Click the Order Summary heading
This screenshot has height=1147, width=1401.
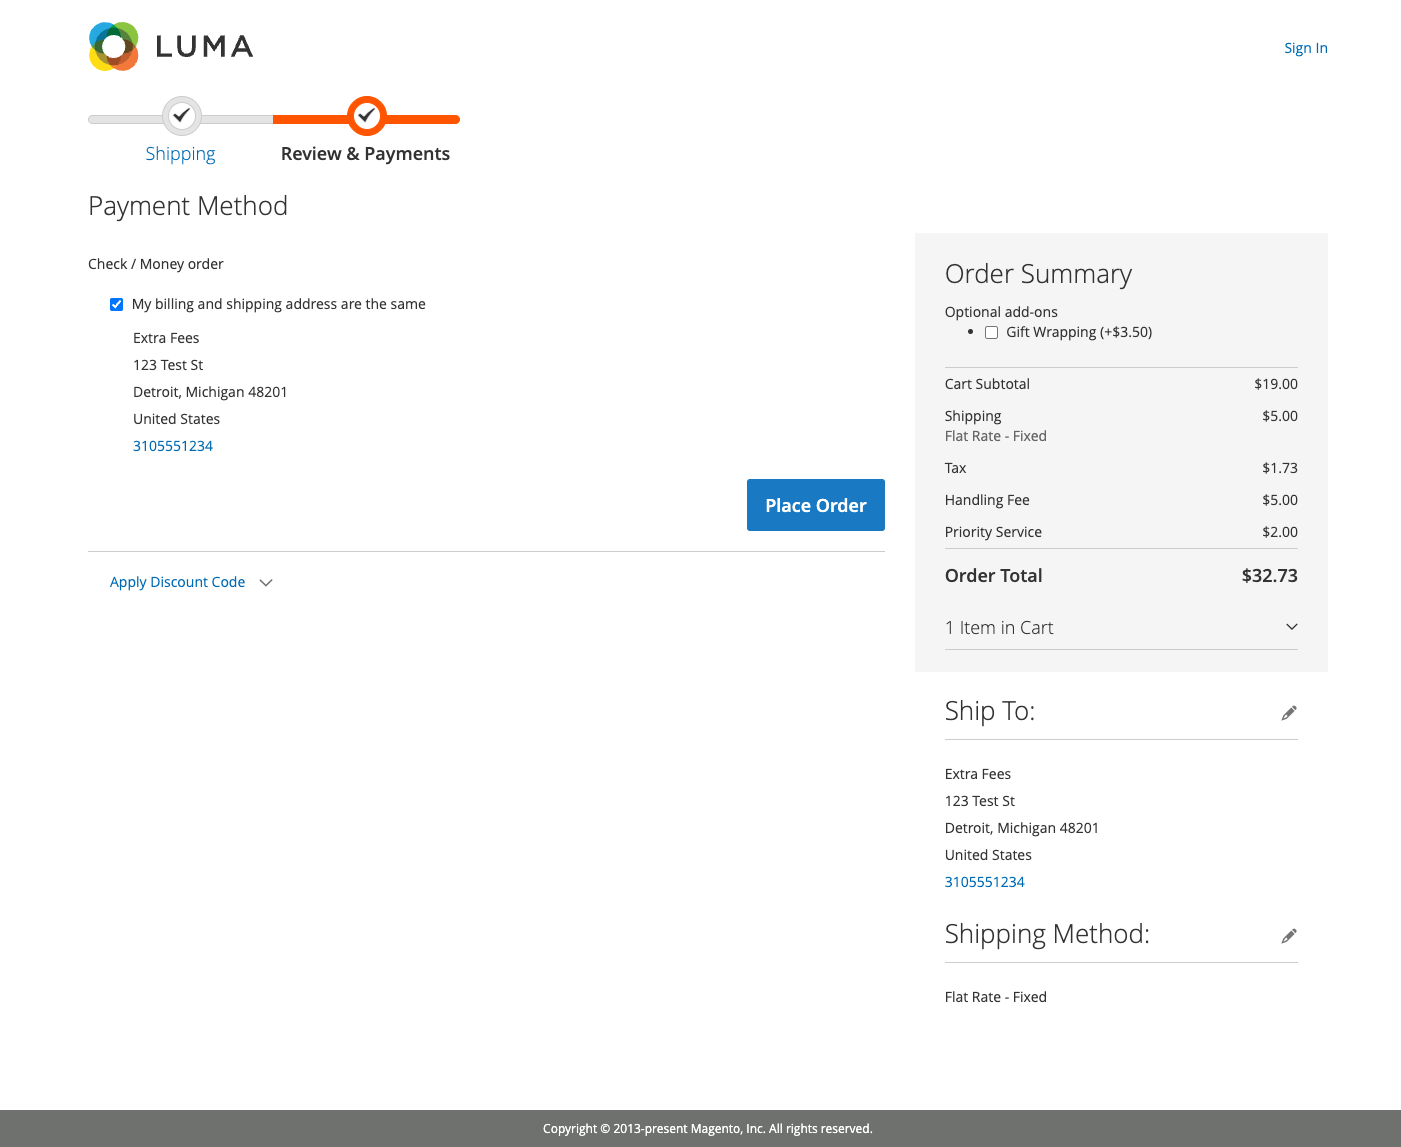pyautogui.click(x=1038, y=274)
